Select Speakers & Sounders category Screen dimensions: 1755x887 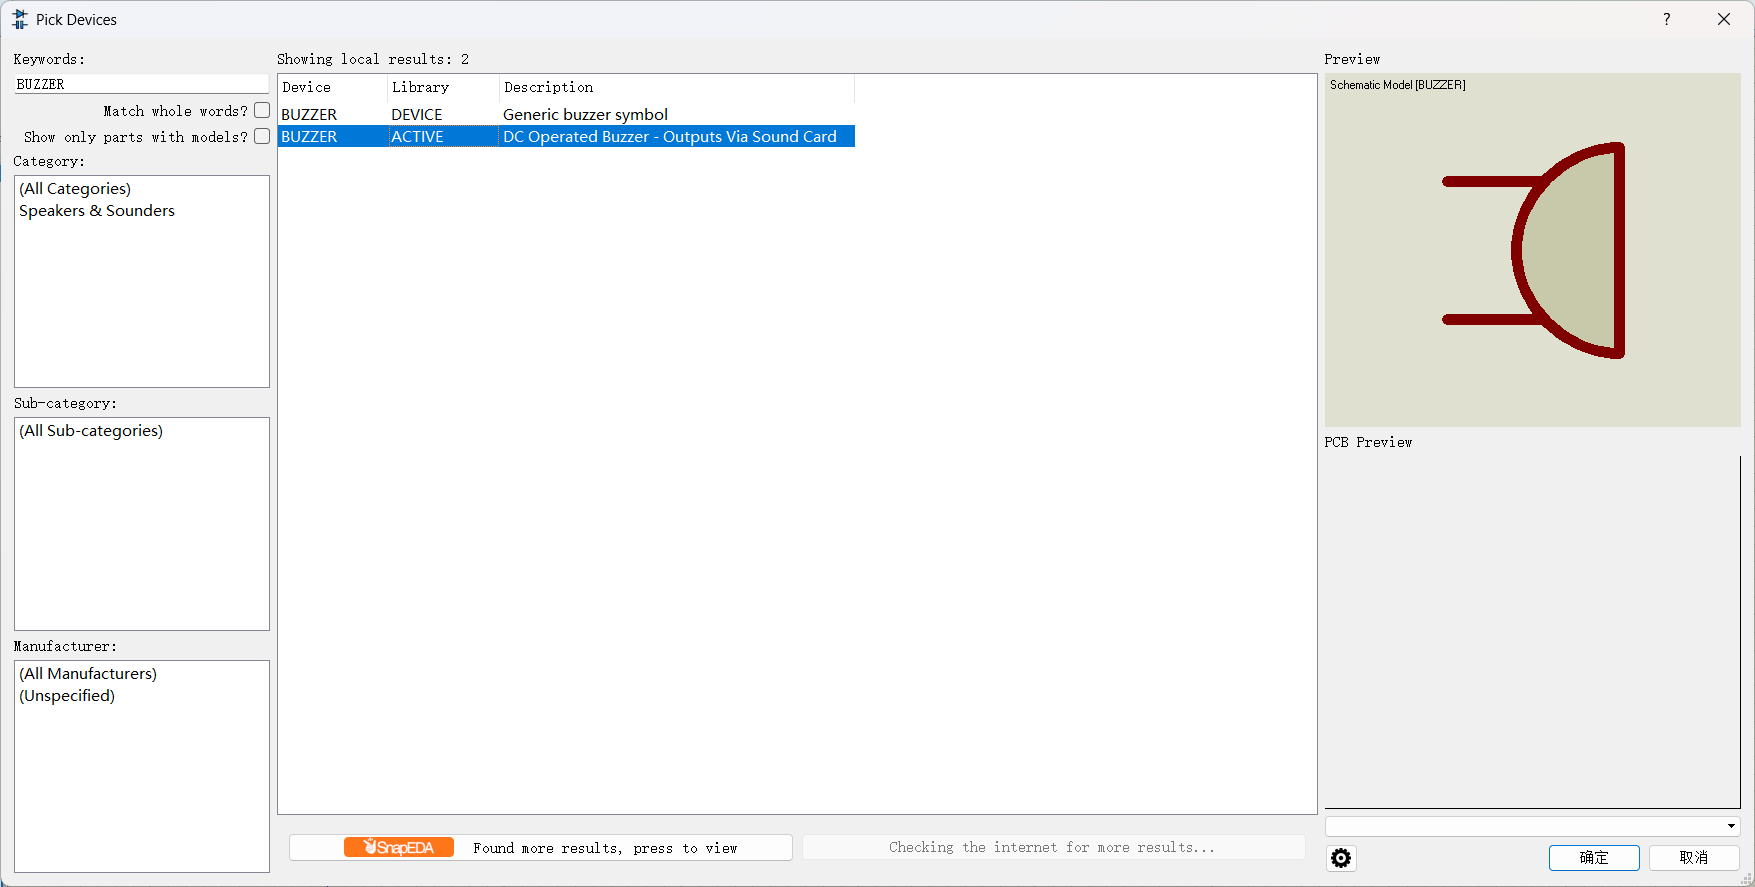[97, 210]
